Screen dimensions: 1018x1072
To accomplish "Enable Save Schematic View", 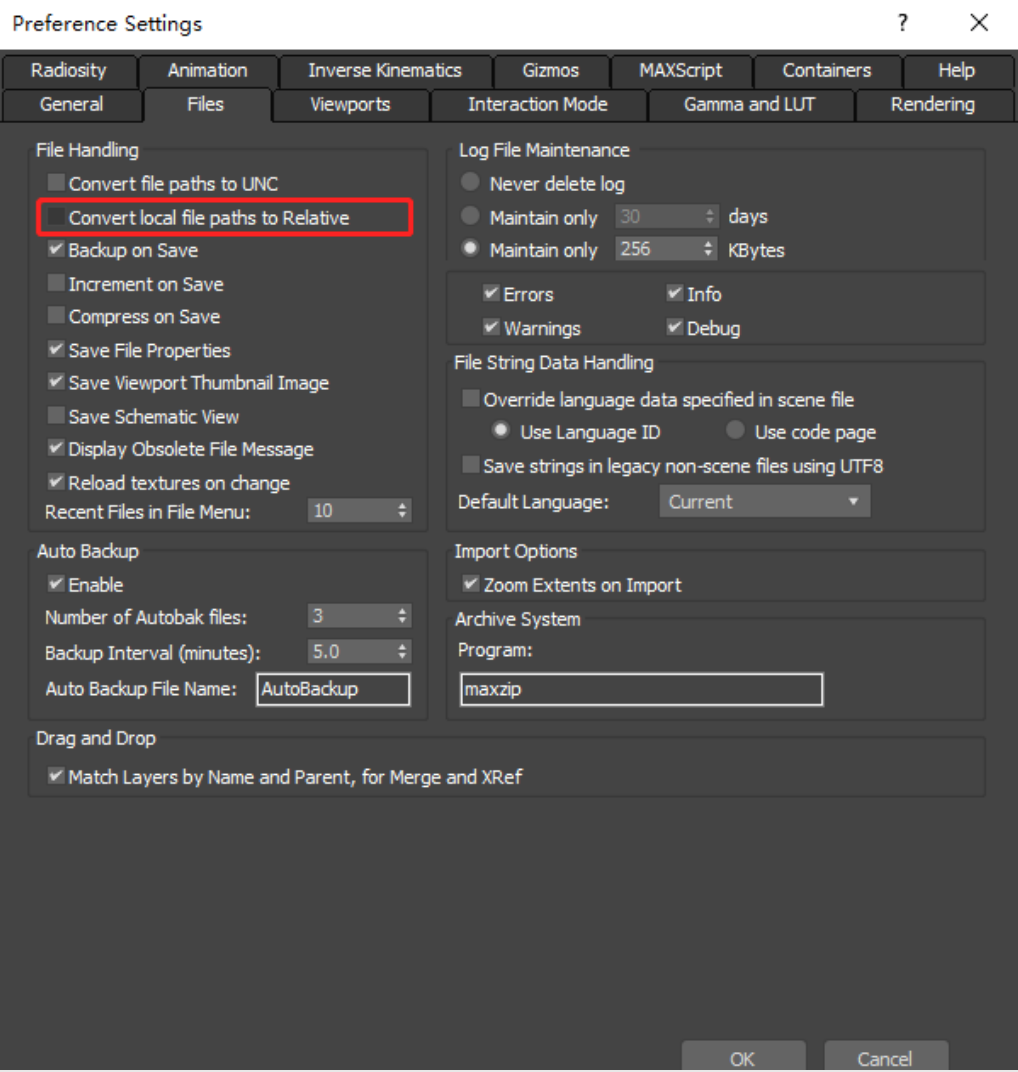I will click(56, 416).
